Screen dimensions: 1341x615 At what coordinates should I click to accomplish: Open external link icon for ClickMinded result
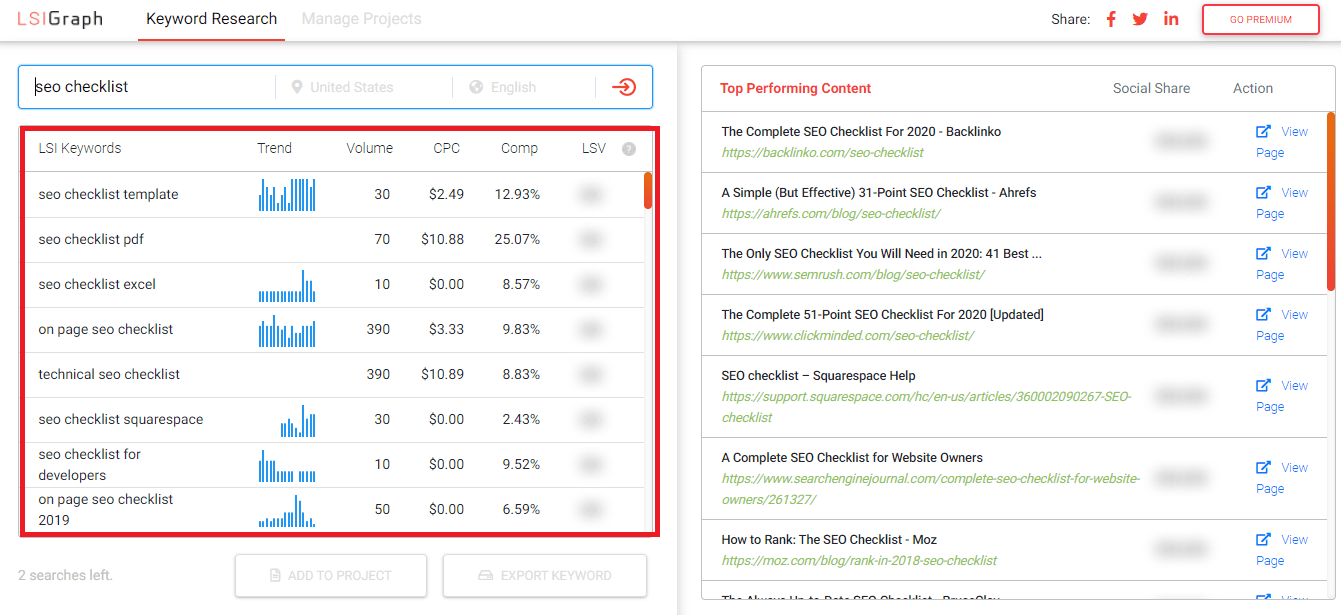[x=1264, y=314]
